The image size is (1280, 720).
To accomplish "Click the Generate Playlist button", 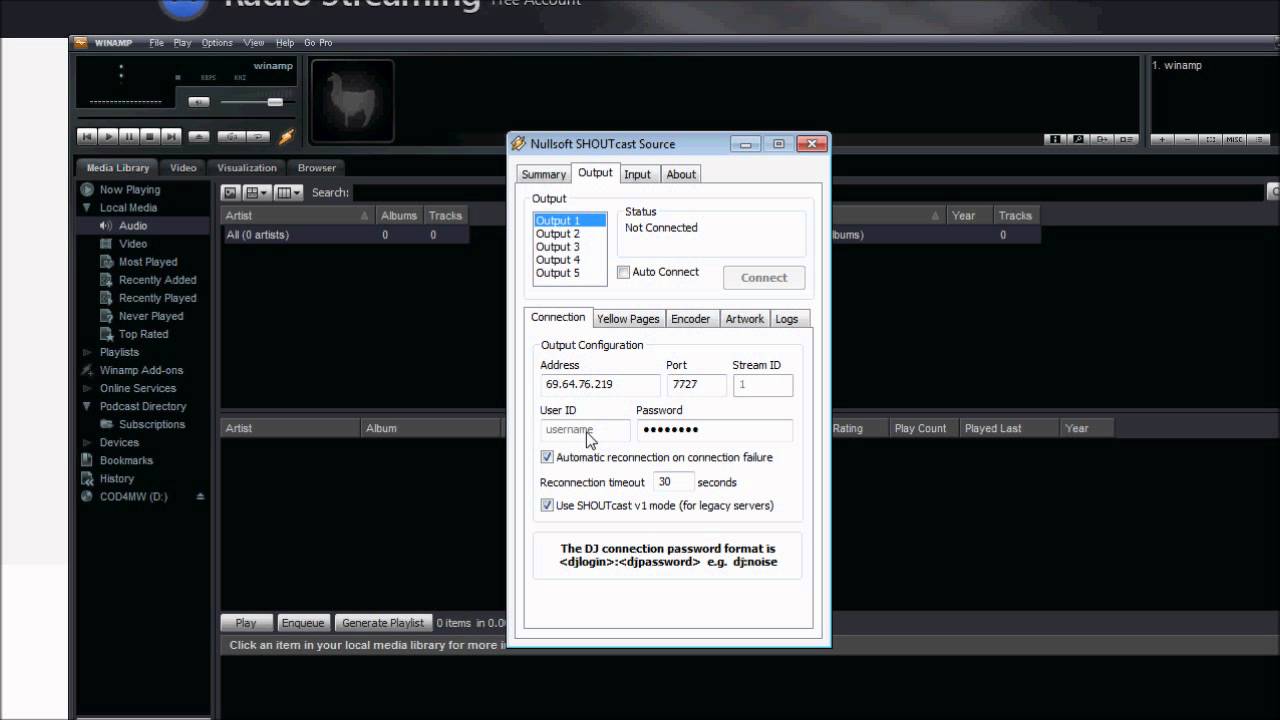I will (x=383, y=623).
